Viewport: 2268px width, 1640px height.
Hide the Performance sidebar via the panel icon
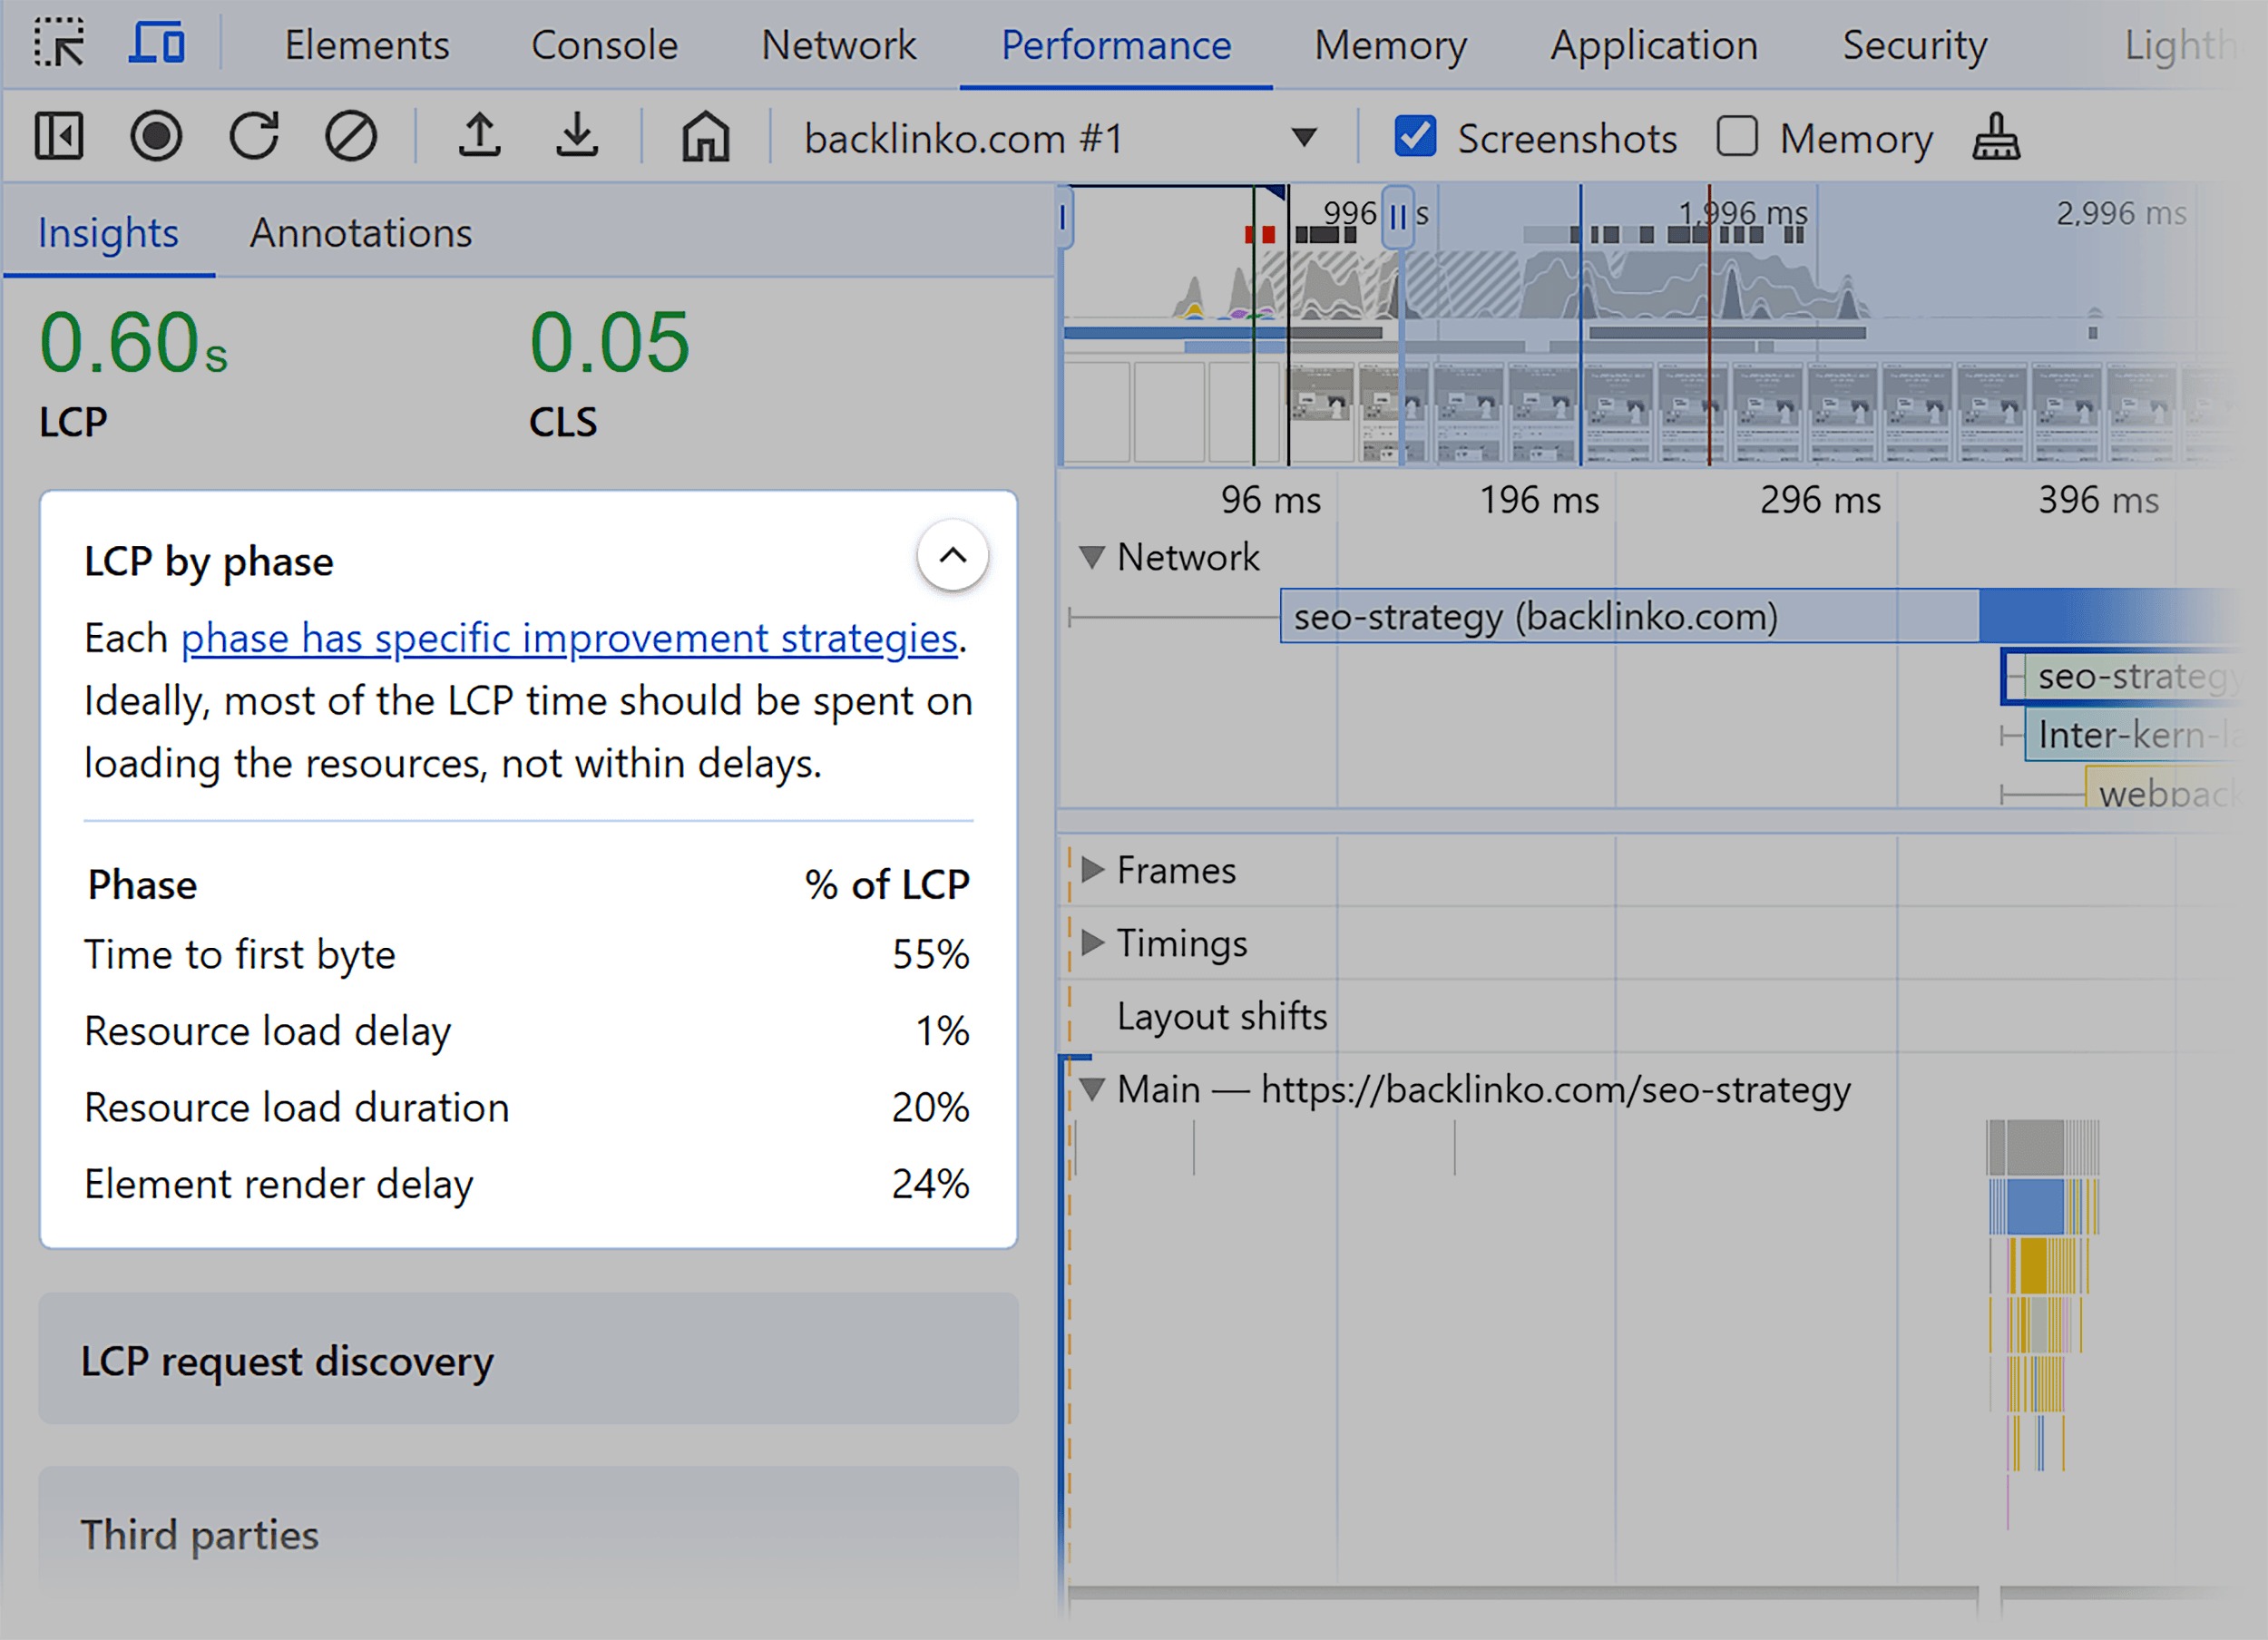pos(59,136)
